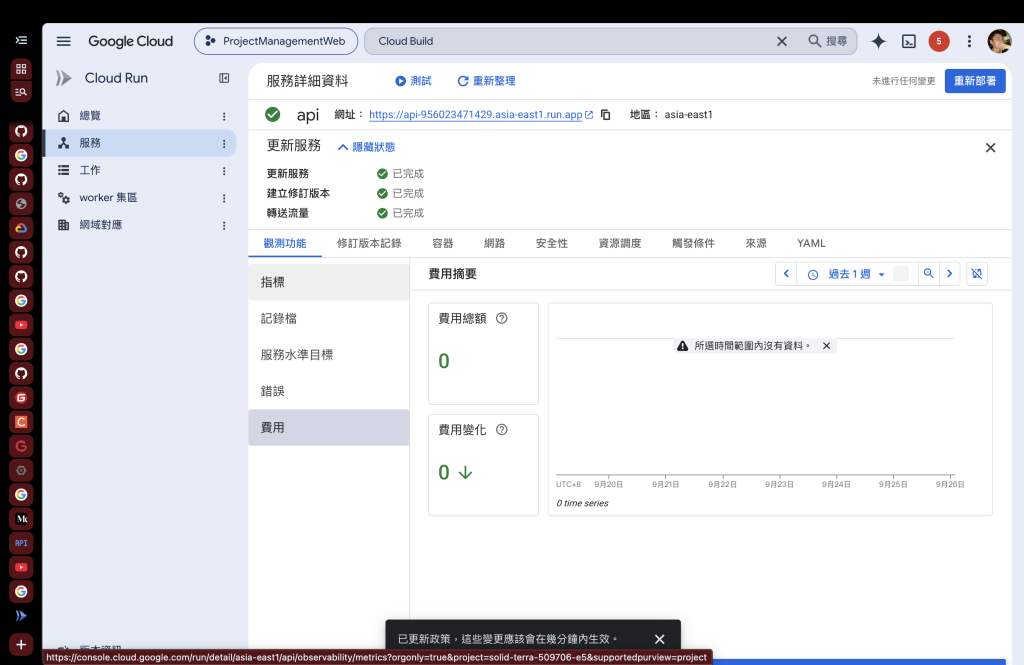
Task: Open more options for 總覽
Action: tap(224, 116)
